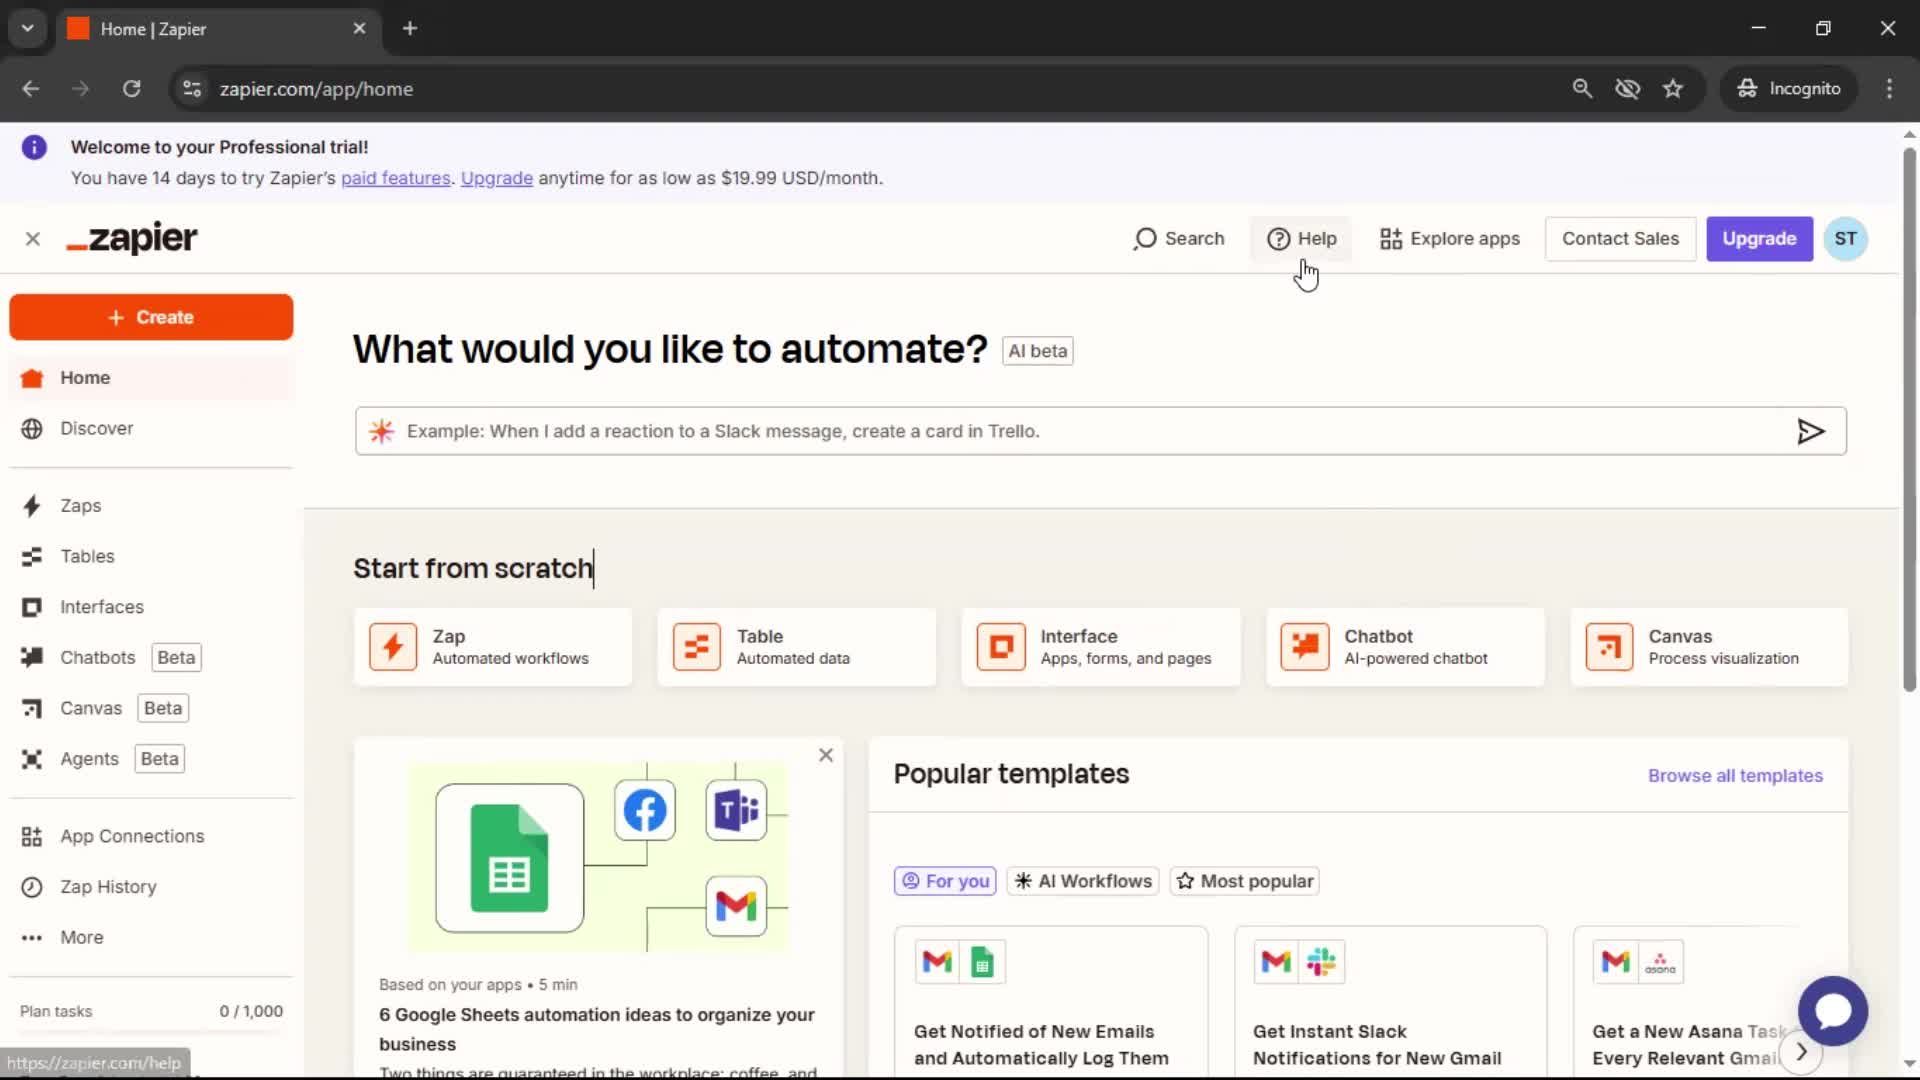Click the orange Create button
The width and height of the screenshot is (1920, 1080).
tap(151, 317)
